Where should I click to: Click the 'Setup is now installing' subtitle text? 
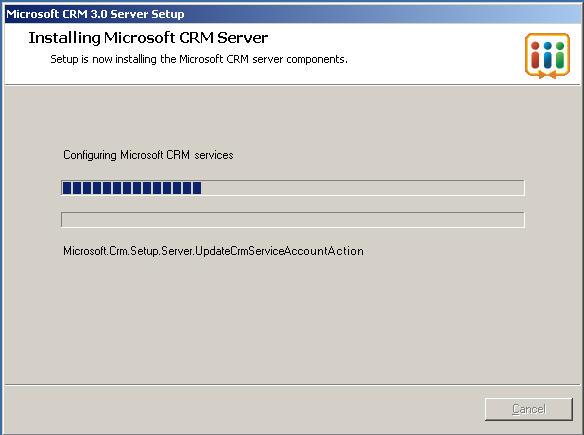[199, 59]
